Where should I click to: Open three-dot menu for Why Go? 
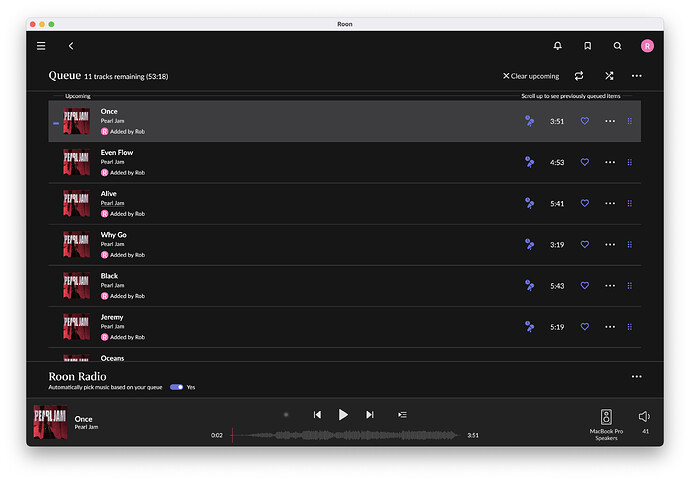click(x=610, y=245)
